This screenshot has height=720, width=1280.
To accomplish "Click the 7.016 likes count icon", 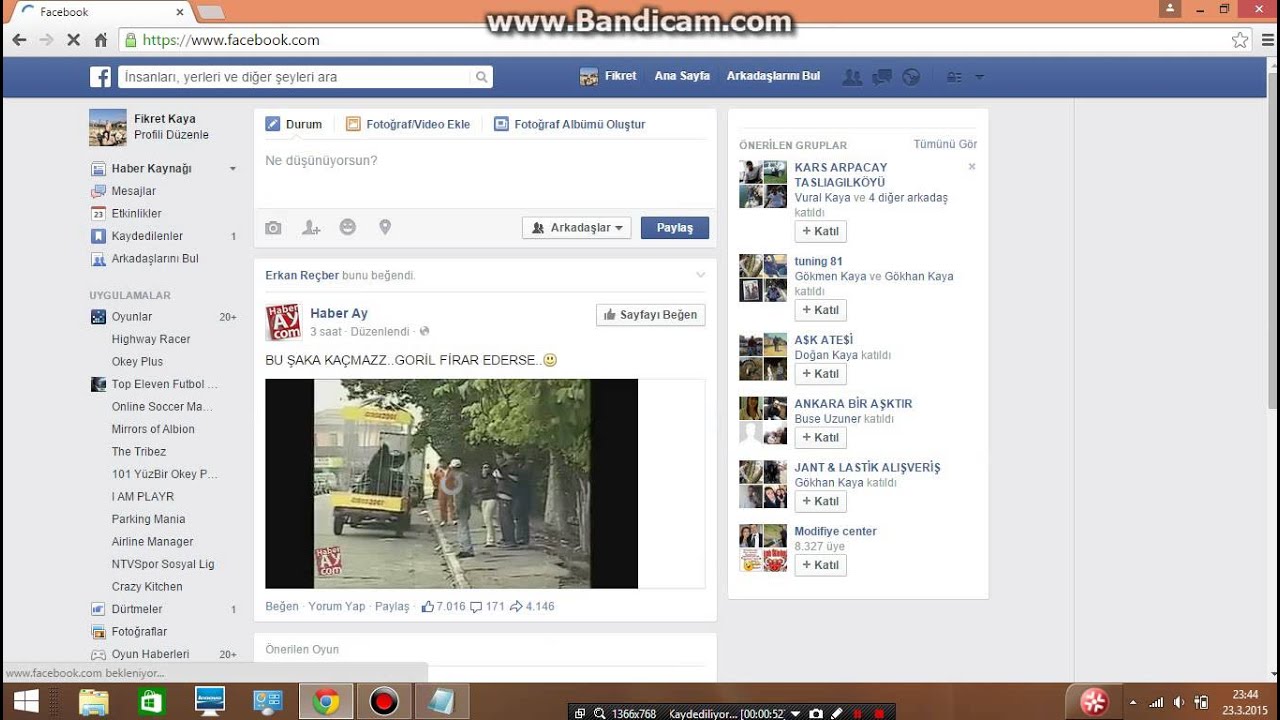I will click(x=428, y=606).
